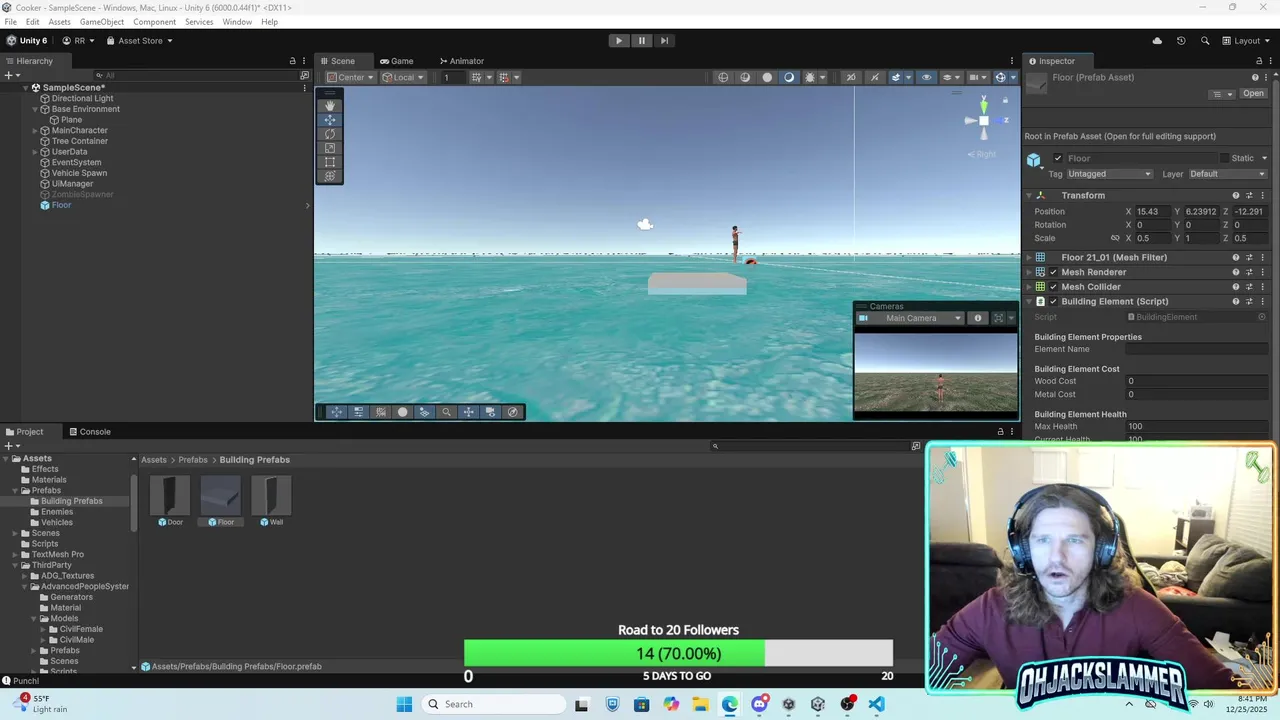Viewport: 1280px width, 720px height.
Task: Select the Door prefab thumbnail
Action: (169, 495)
